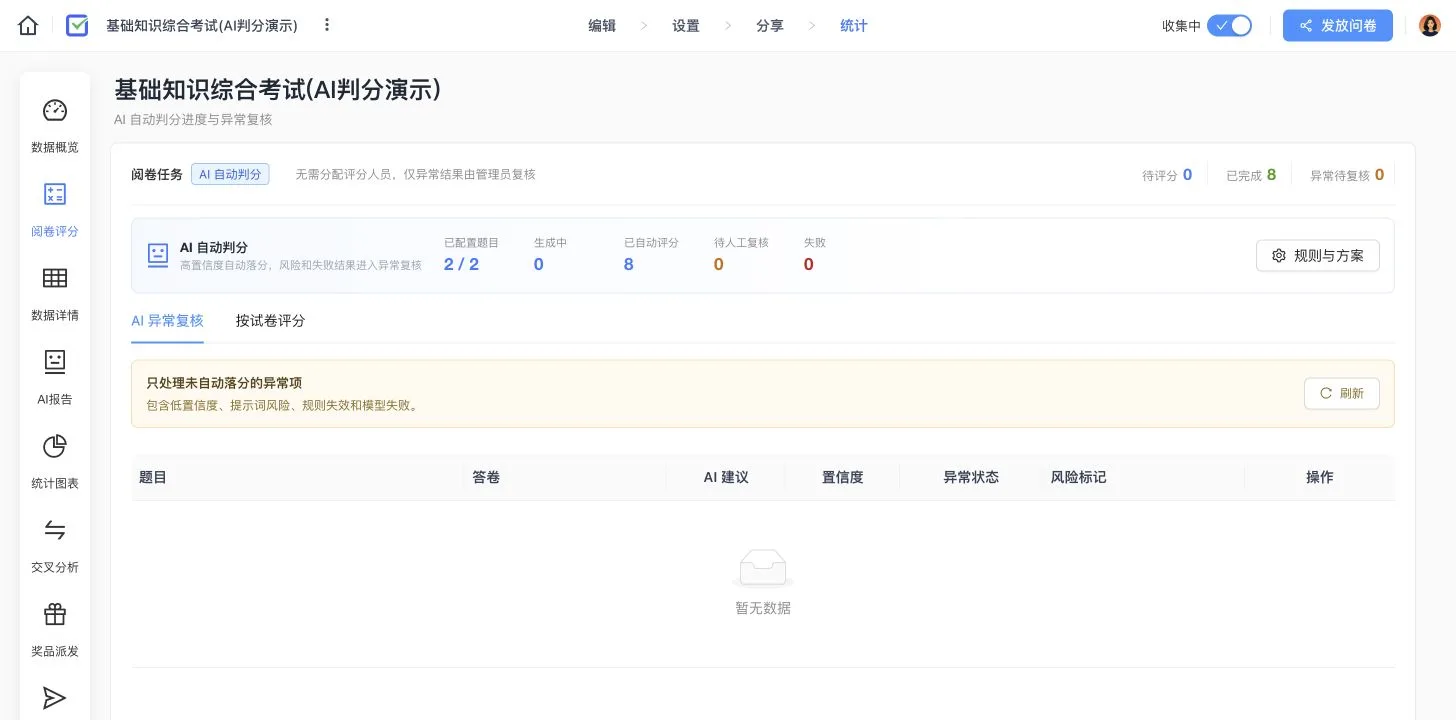This screenshot has height=720, width=1456.
Task: Click survey title in top bar
Action: pos(202,26)
